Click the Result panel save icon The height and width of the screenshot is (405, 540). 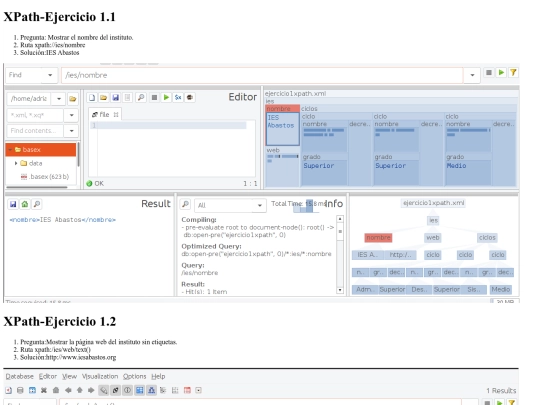13,204
